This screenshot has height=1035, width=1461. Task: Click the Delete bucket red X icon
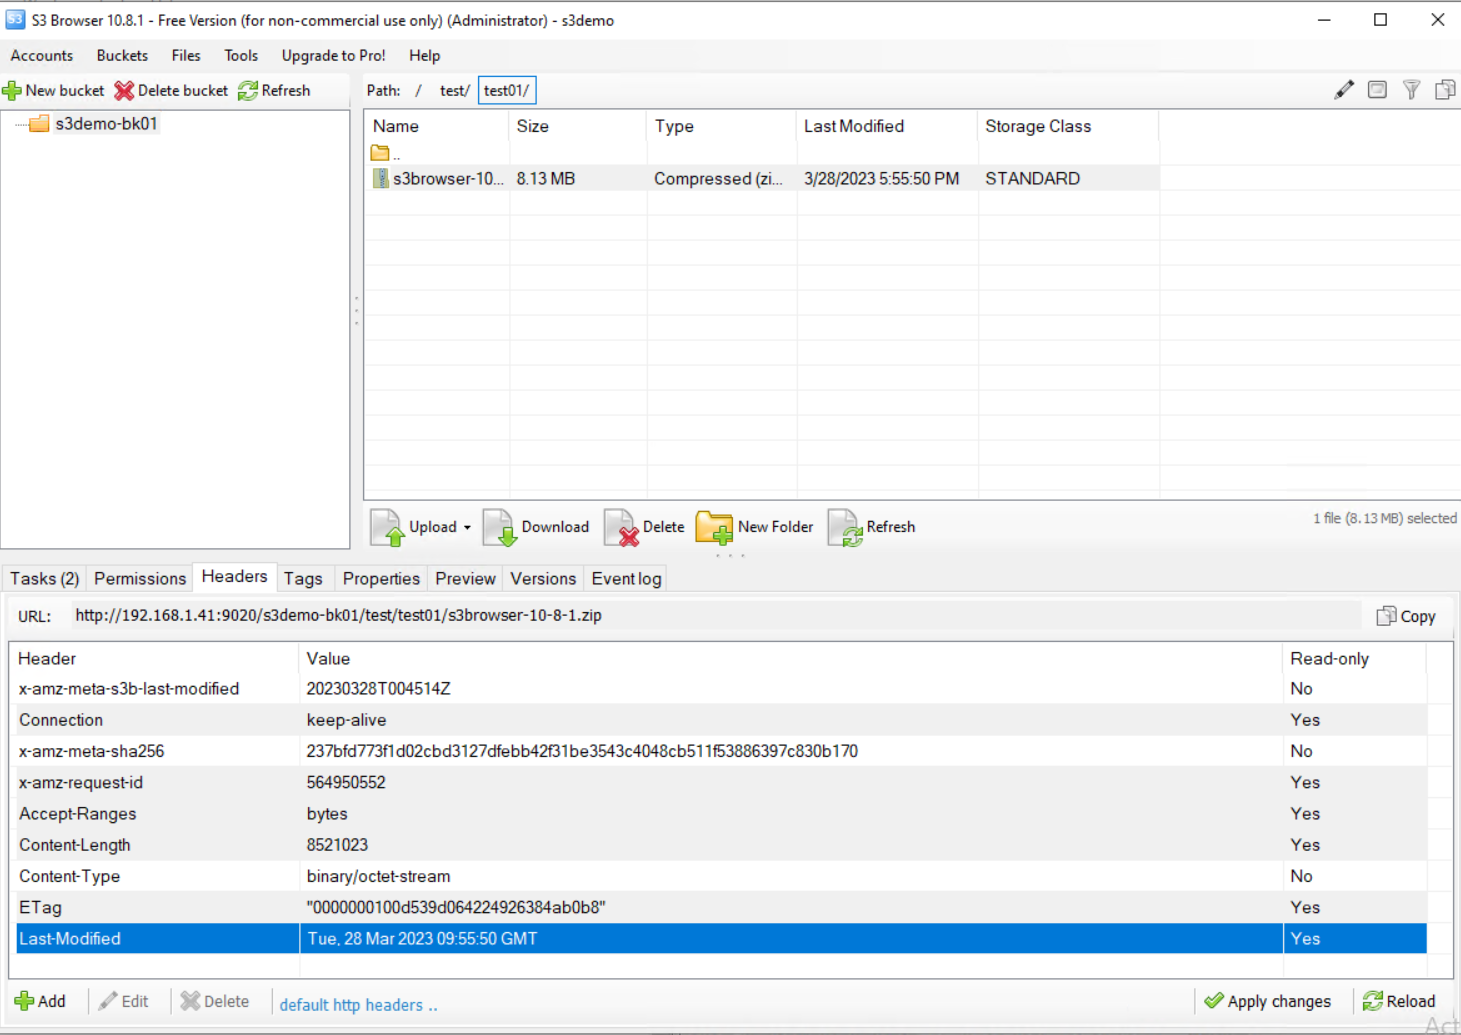[124, 90]
